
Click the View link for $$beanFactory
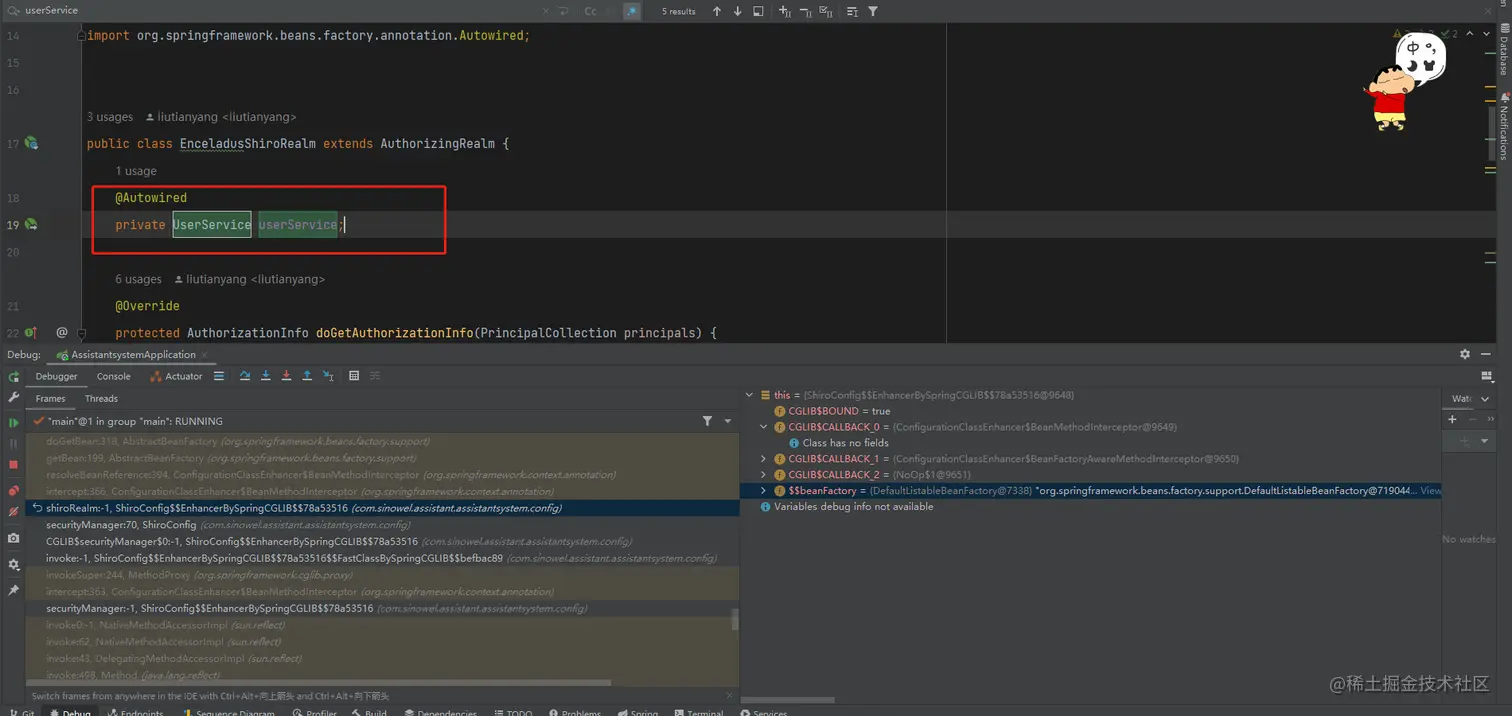(x=1431, y=491)
